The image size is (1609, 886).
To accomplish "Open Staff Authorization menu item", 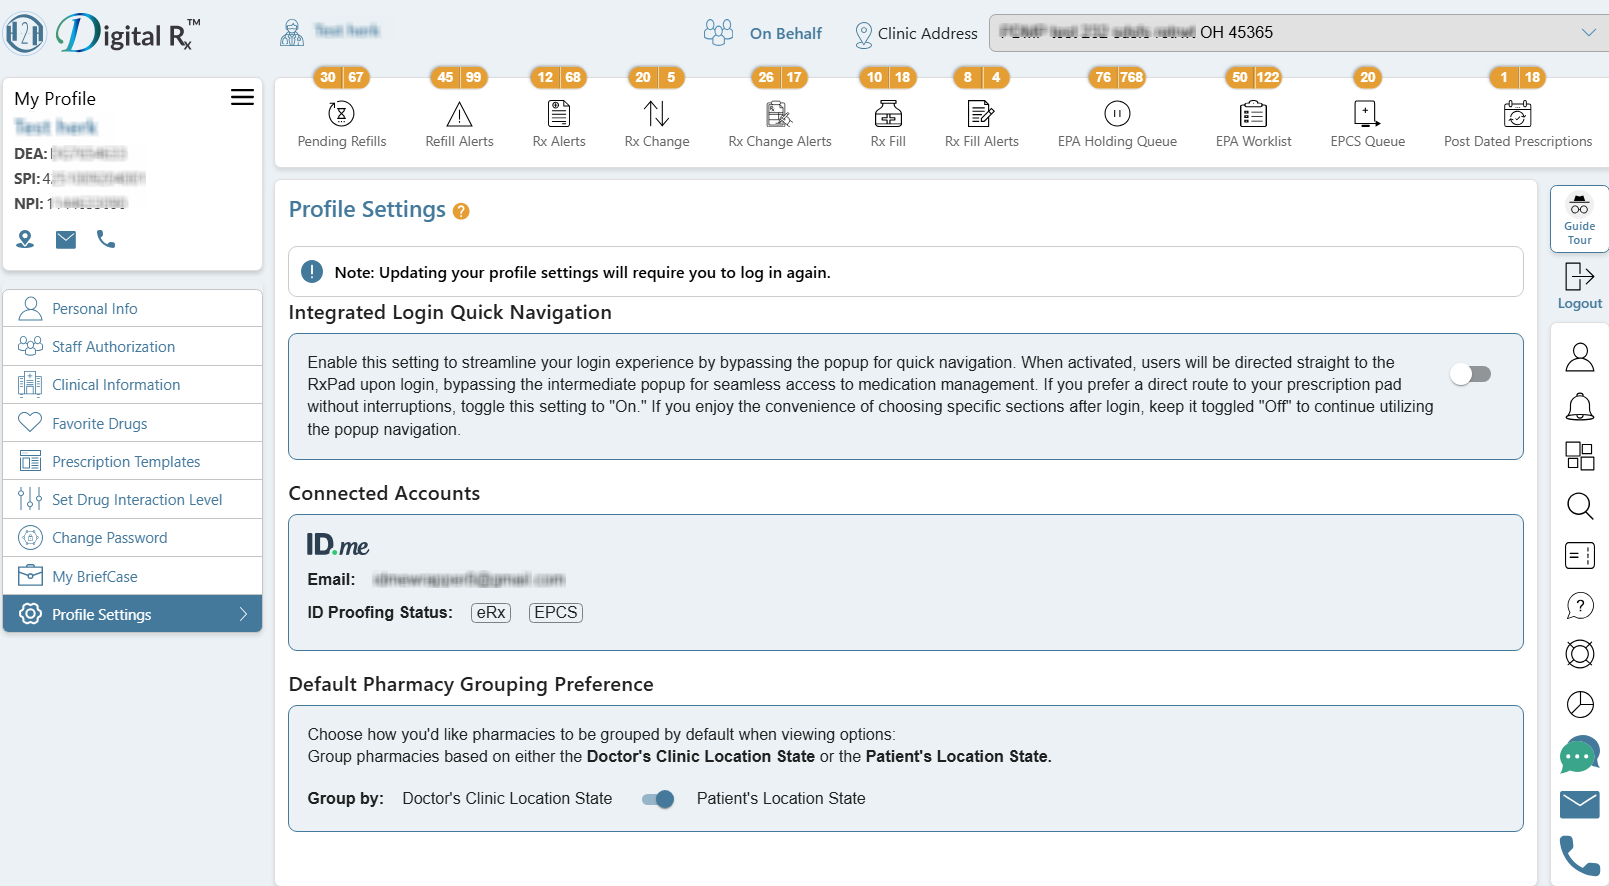I will (x=133, y=347).
